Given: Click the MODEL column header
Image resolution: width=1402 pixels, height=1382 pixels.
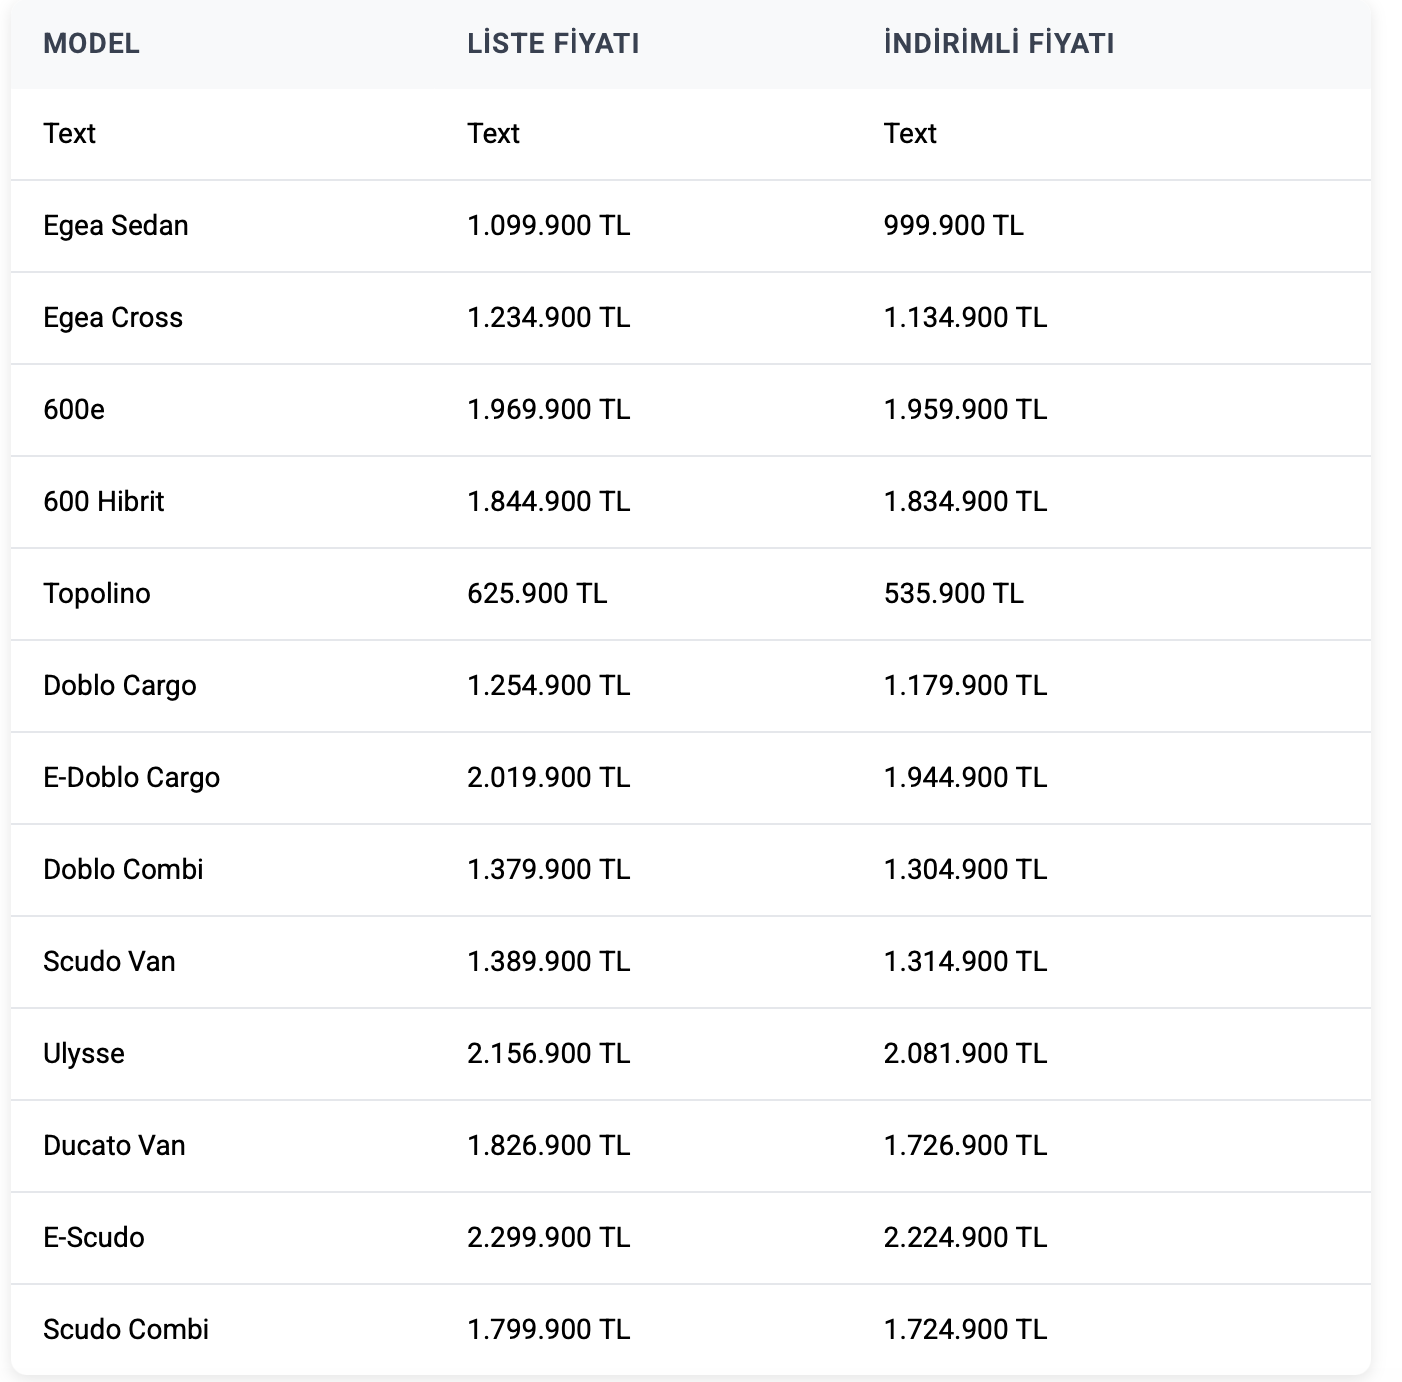Looking at the screenshot, I should click(x=91, y=44).
